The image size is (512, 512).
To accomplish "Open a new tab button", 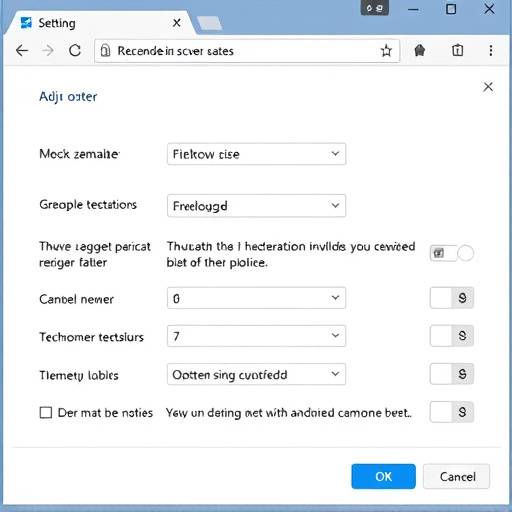I will pyautogui.click(x=209, y=23).
